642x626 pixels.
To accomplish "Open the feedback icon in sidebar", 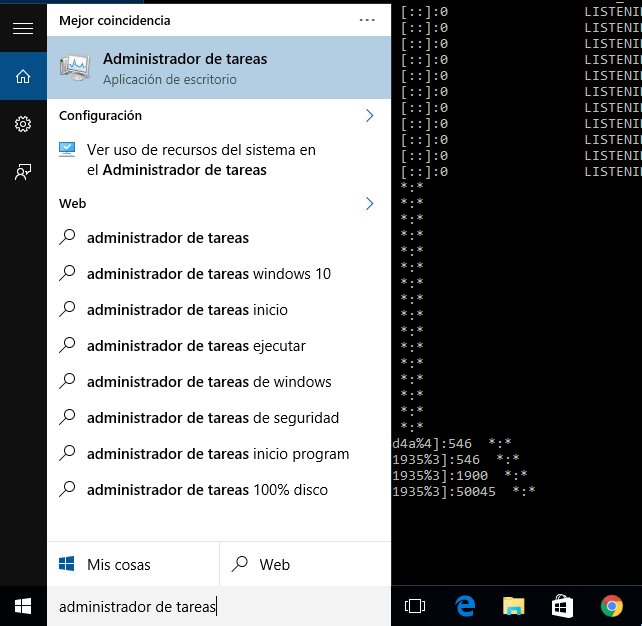I will [23, 172].
